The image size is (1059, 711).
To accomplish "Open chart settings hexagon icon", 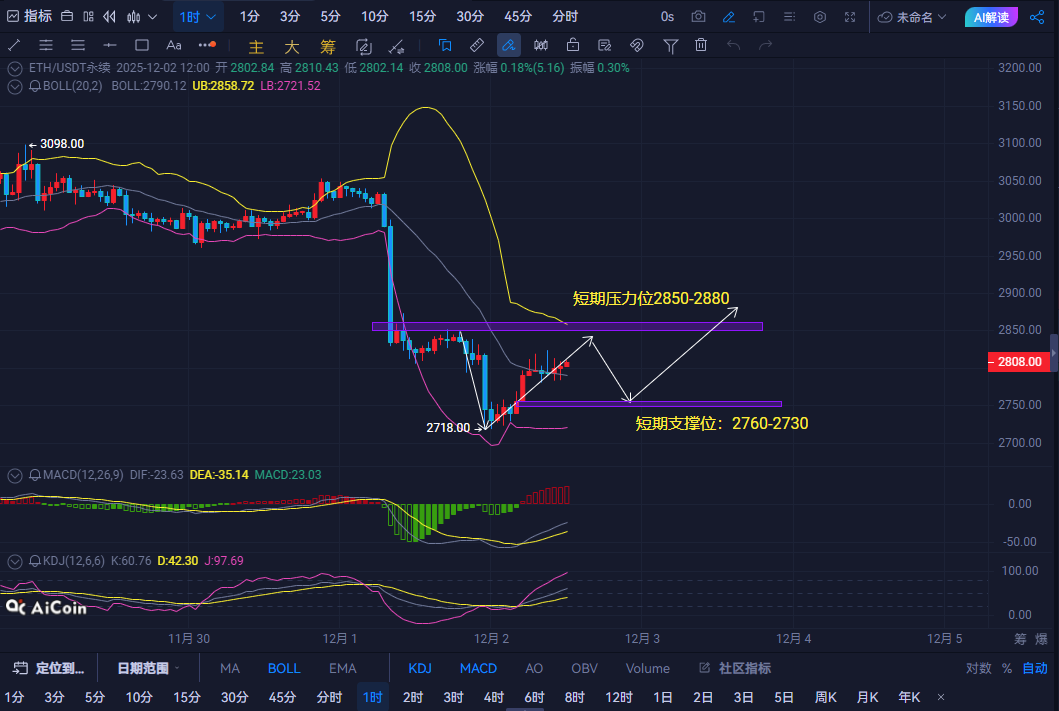I will tap(820, 17).
